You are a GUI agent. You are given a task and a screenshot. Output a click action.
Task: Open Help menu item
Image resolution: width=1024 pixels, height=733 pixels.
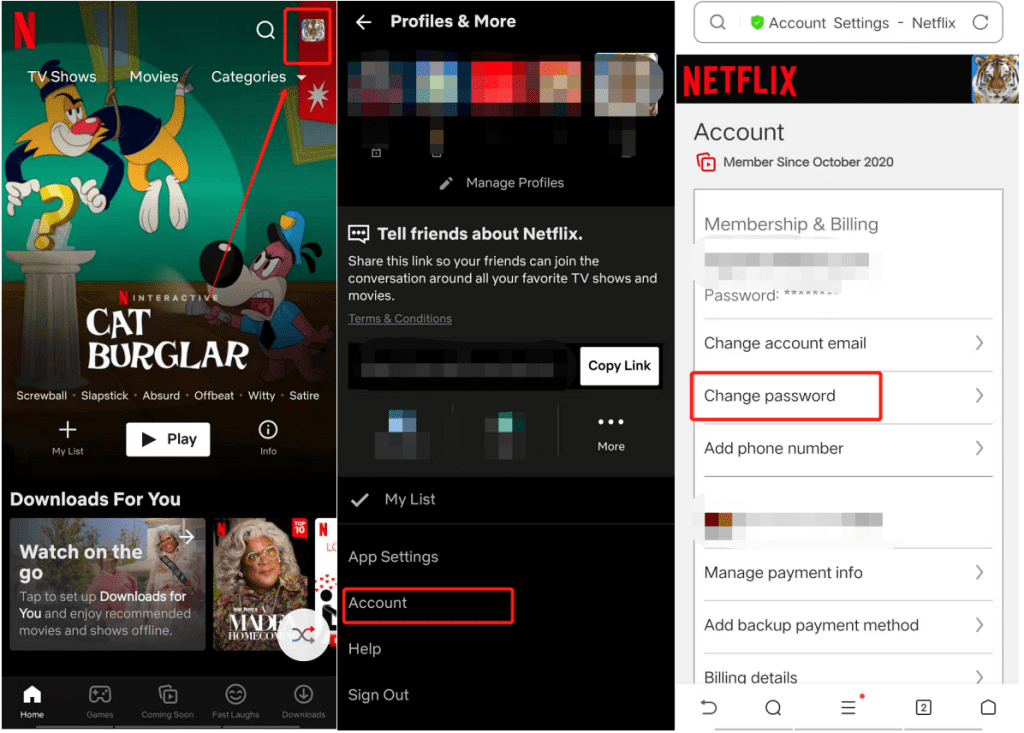tap(364, 649)
